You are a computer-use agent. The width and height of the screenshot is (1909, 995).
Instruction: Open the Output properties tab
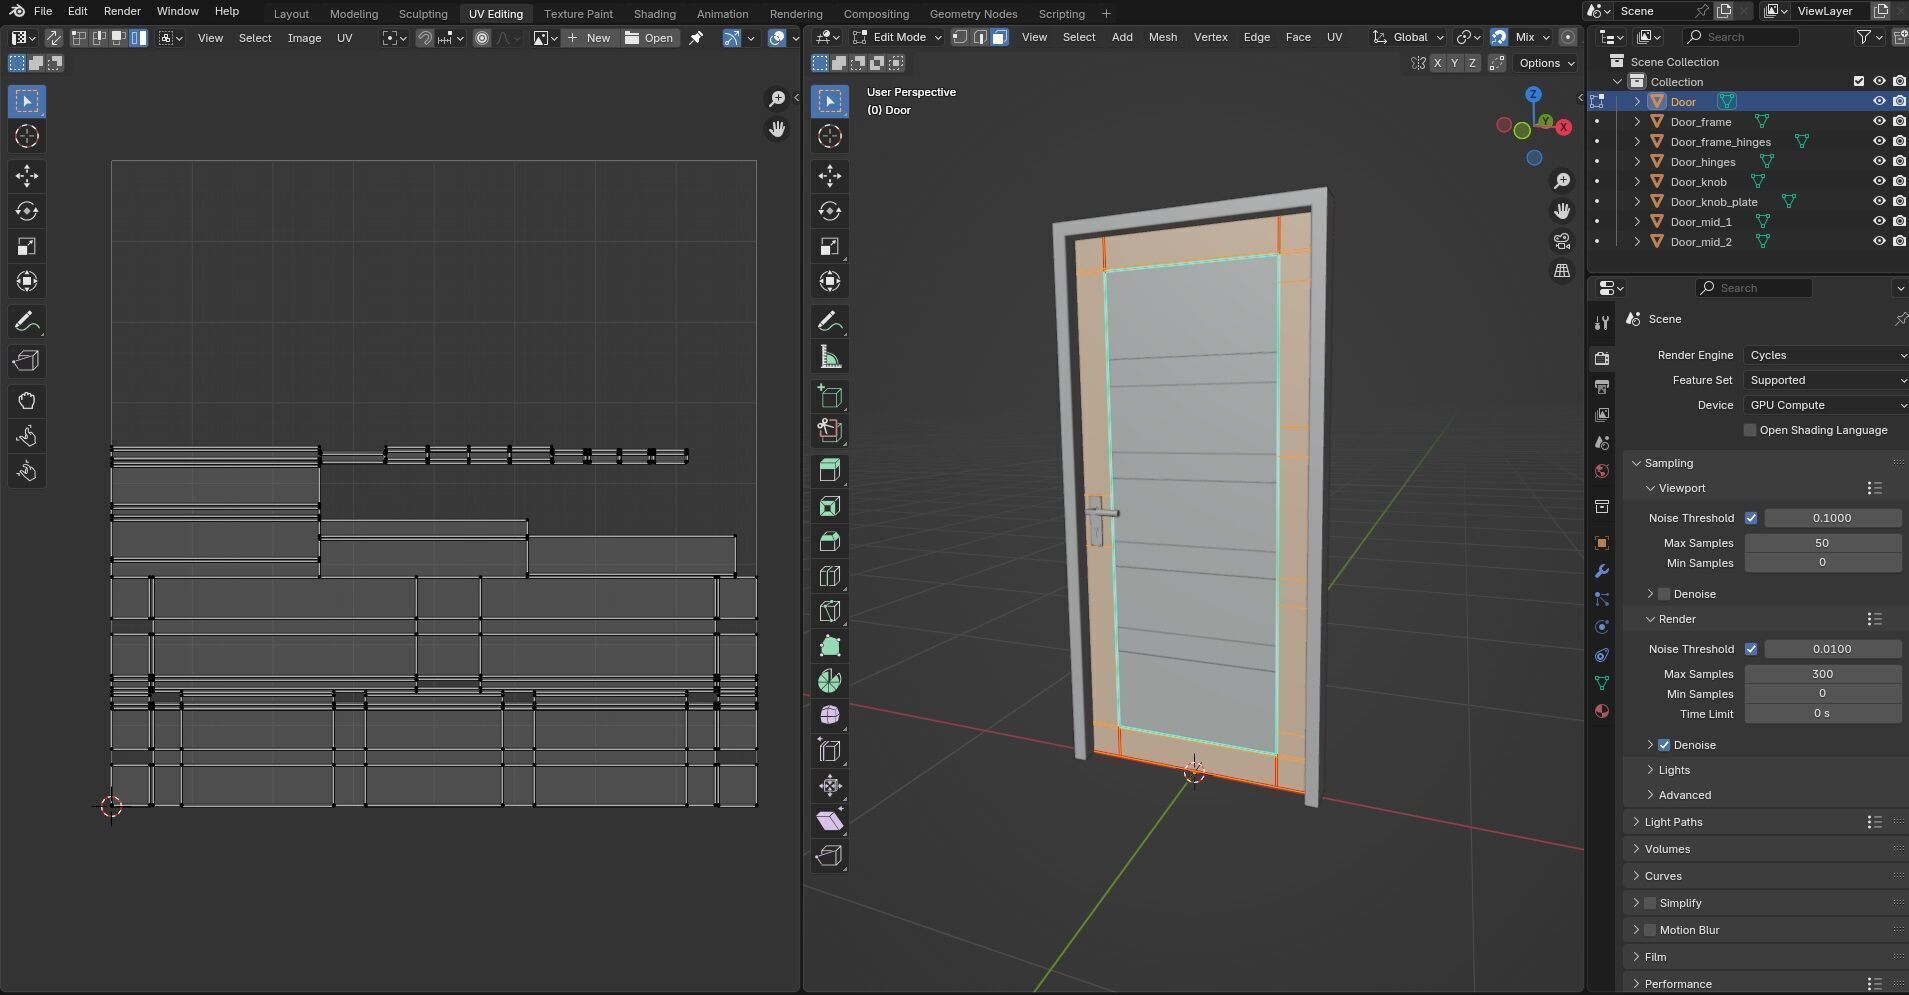[x=1602, y=387]
